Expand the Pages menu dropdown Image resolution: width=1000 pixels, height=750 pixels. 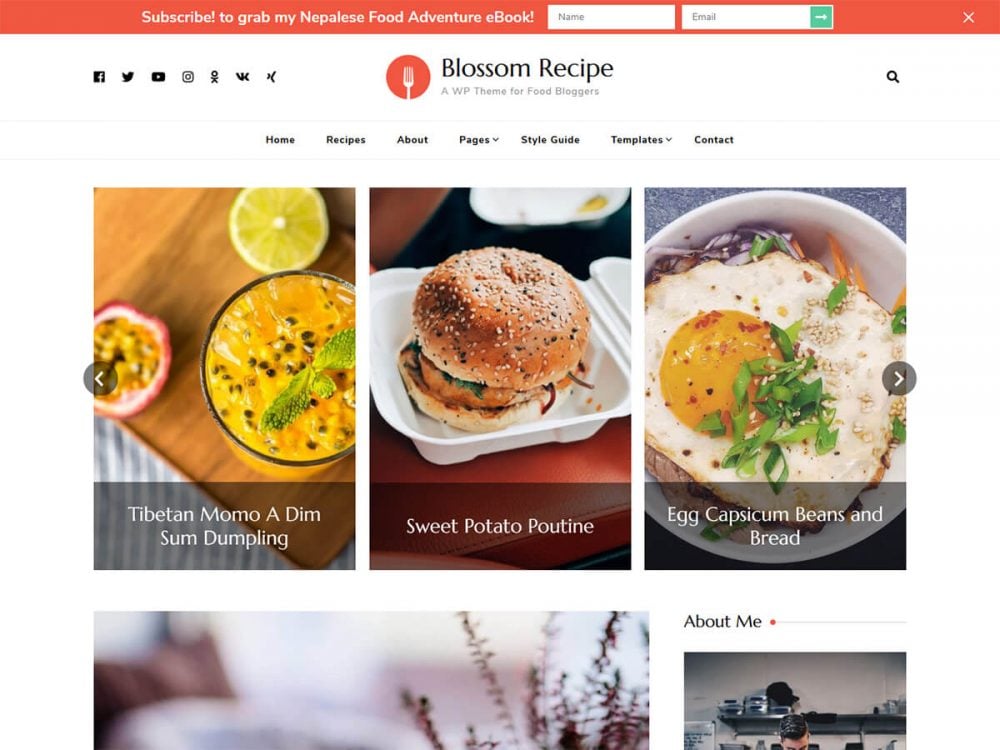(478, 140)
